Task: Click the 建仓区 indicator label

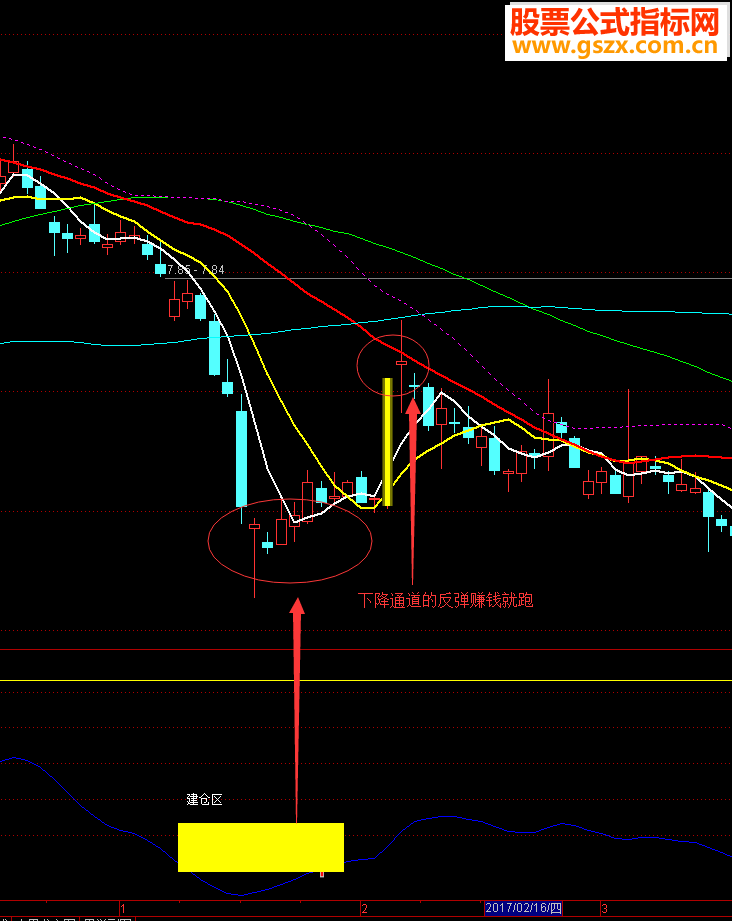Action: (x=204, y=799)
